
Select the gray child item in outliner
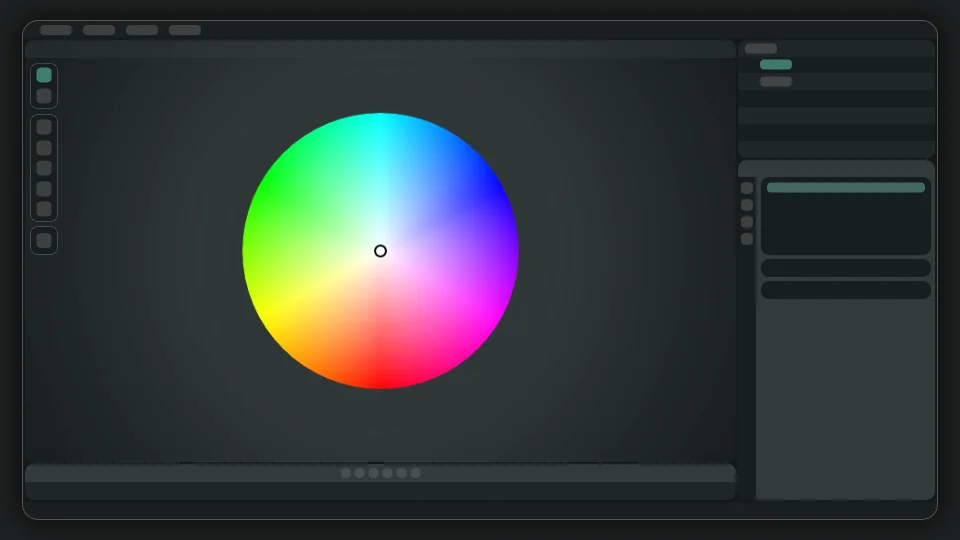click(776, 82)
